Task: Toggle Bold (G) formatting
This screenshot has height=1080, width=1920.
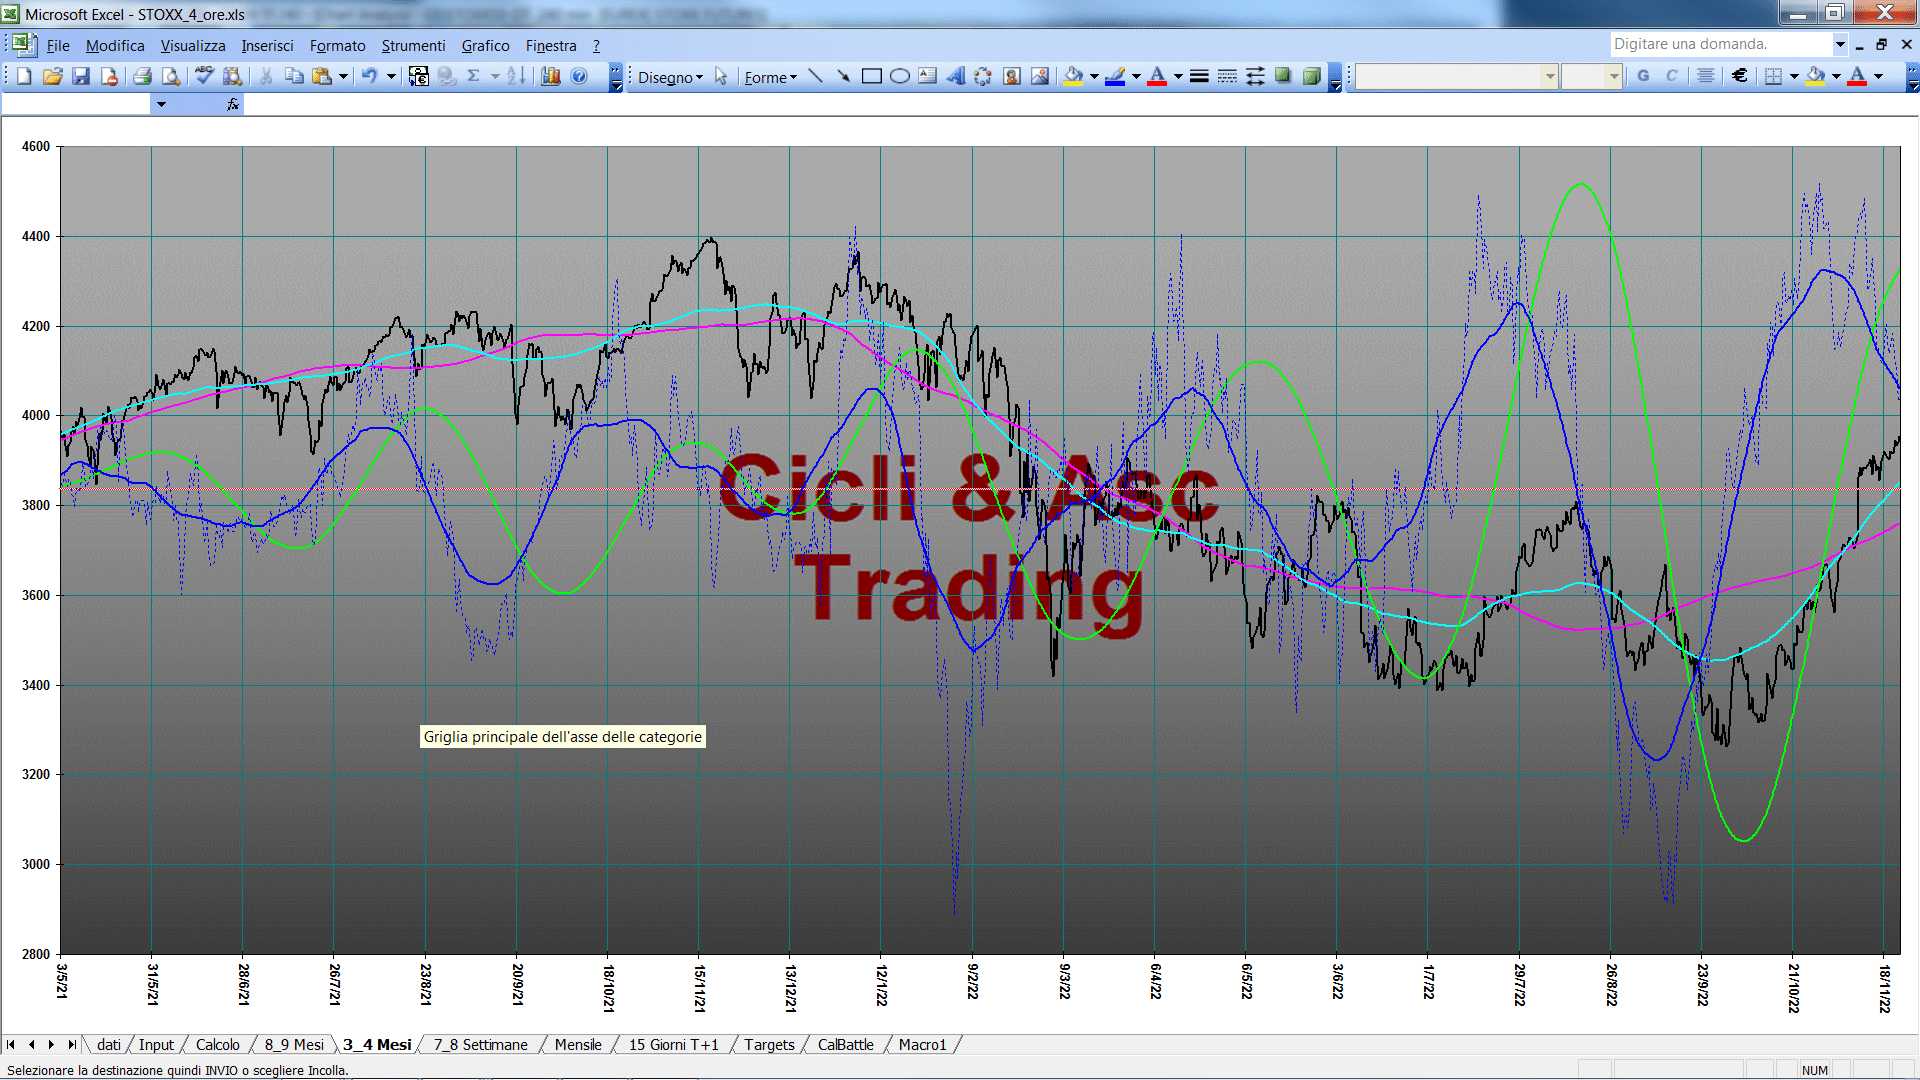Action: (1643, 76)
